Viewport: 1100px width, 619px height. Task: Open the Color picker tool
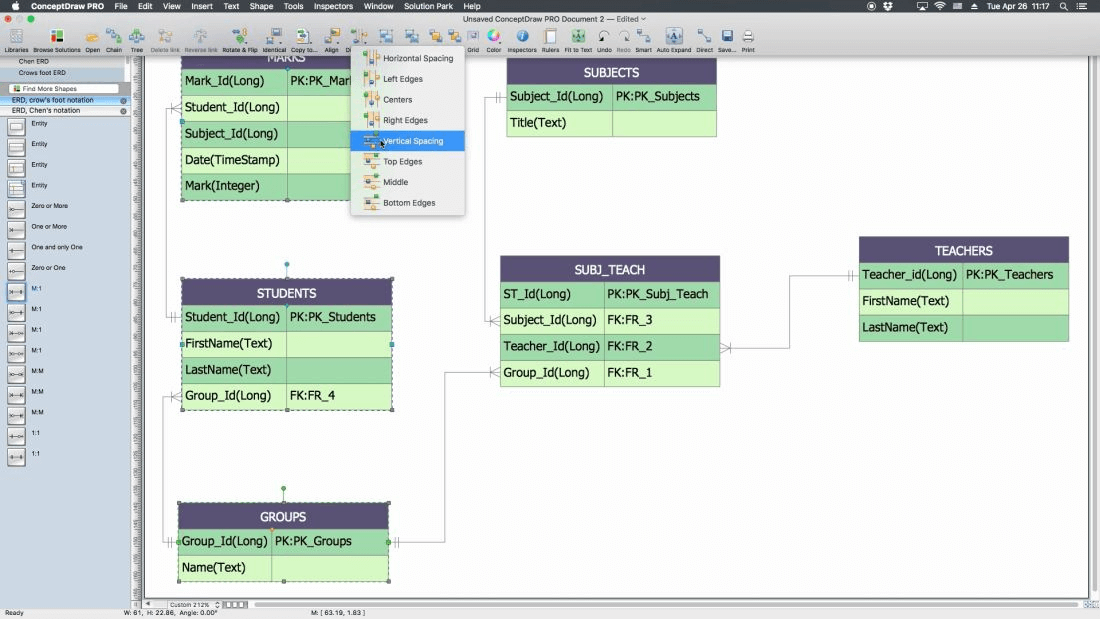[x=494, y=38]
